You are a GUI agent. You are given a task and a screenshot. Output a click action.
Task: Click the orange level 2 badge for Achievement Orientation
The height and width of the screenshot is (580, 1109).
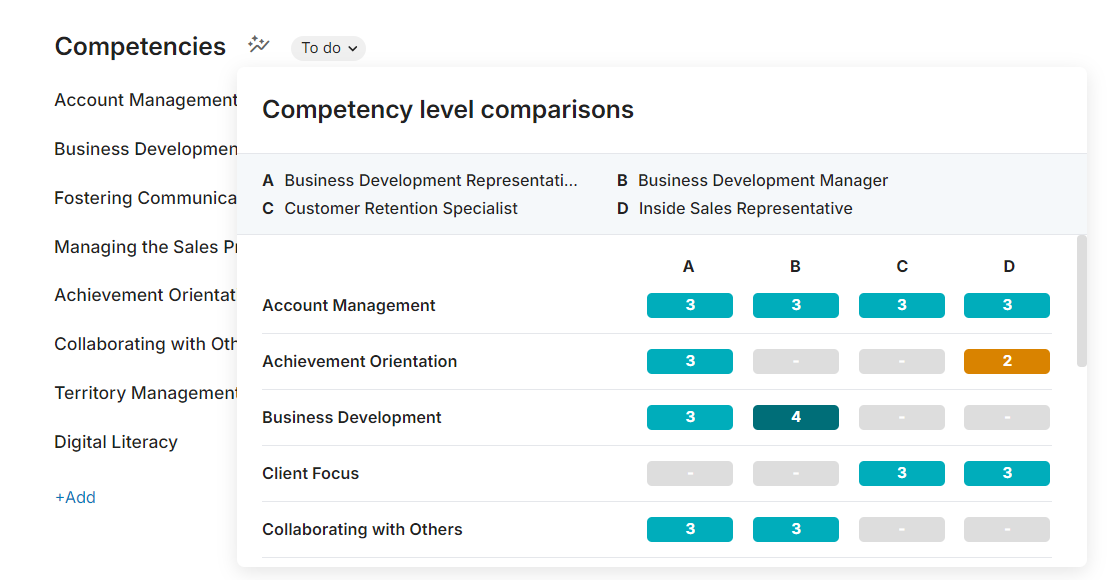click(1007, 361)
